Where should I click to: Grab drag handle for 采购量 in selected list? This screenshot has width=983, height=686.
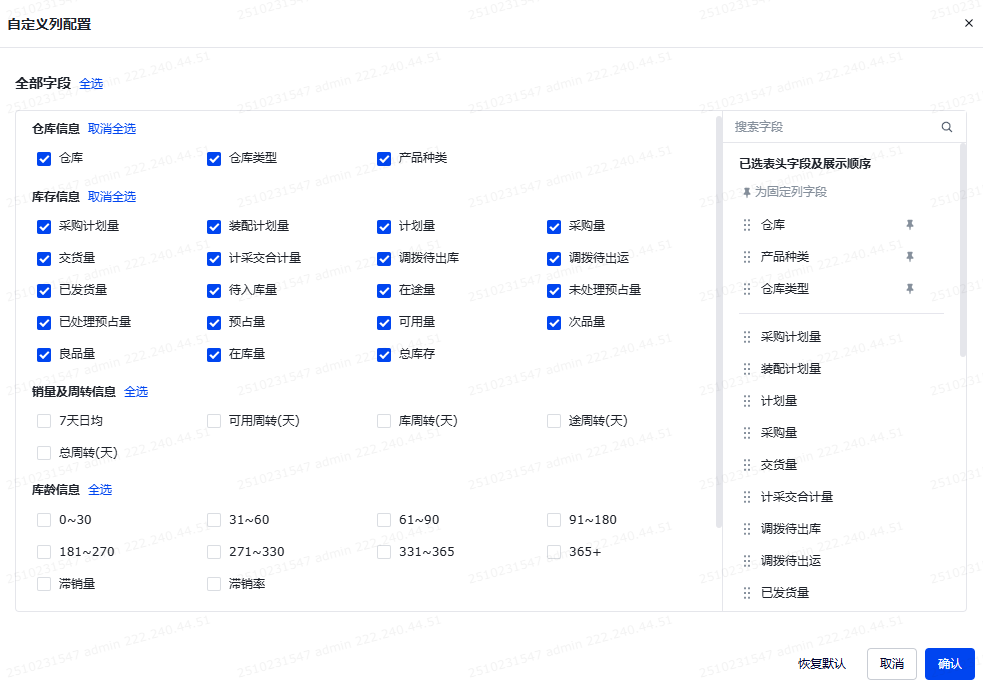point(747,433)
